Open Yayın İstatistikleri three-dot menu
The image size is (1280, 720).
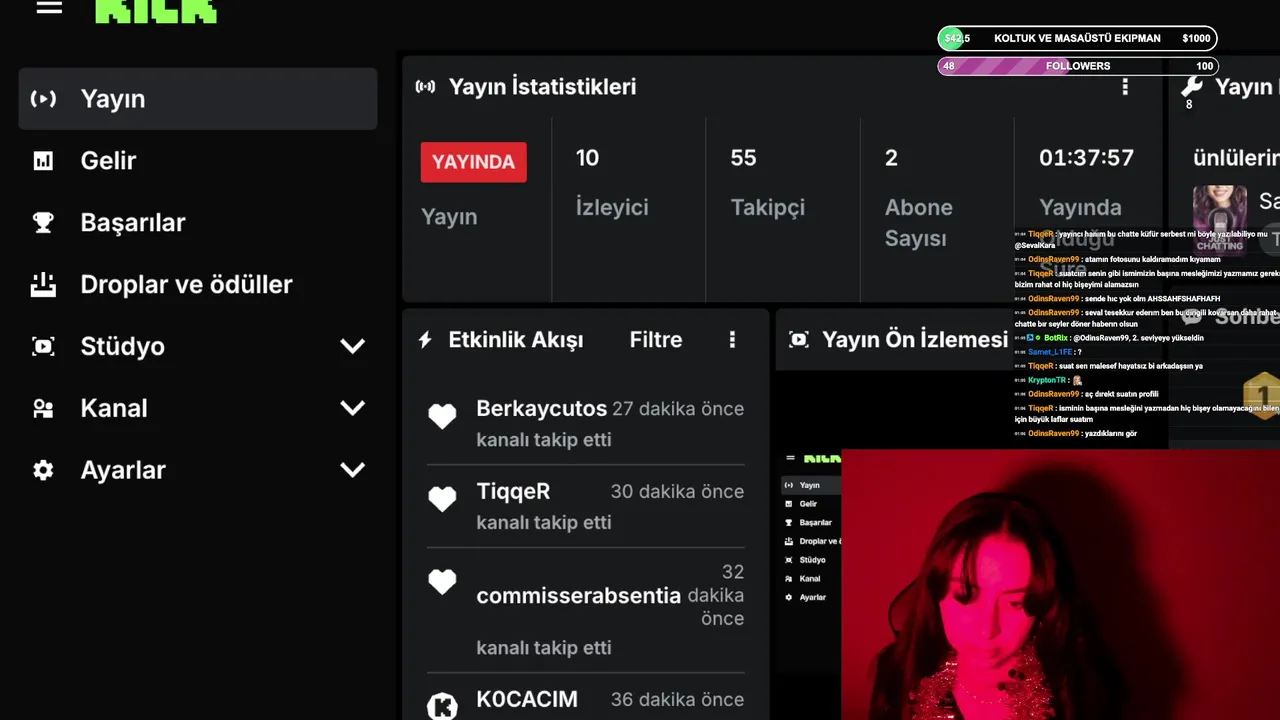1125,87
